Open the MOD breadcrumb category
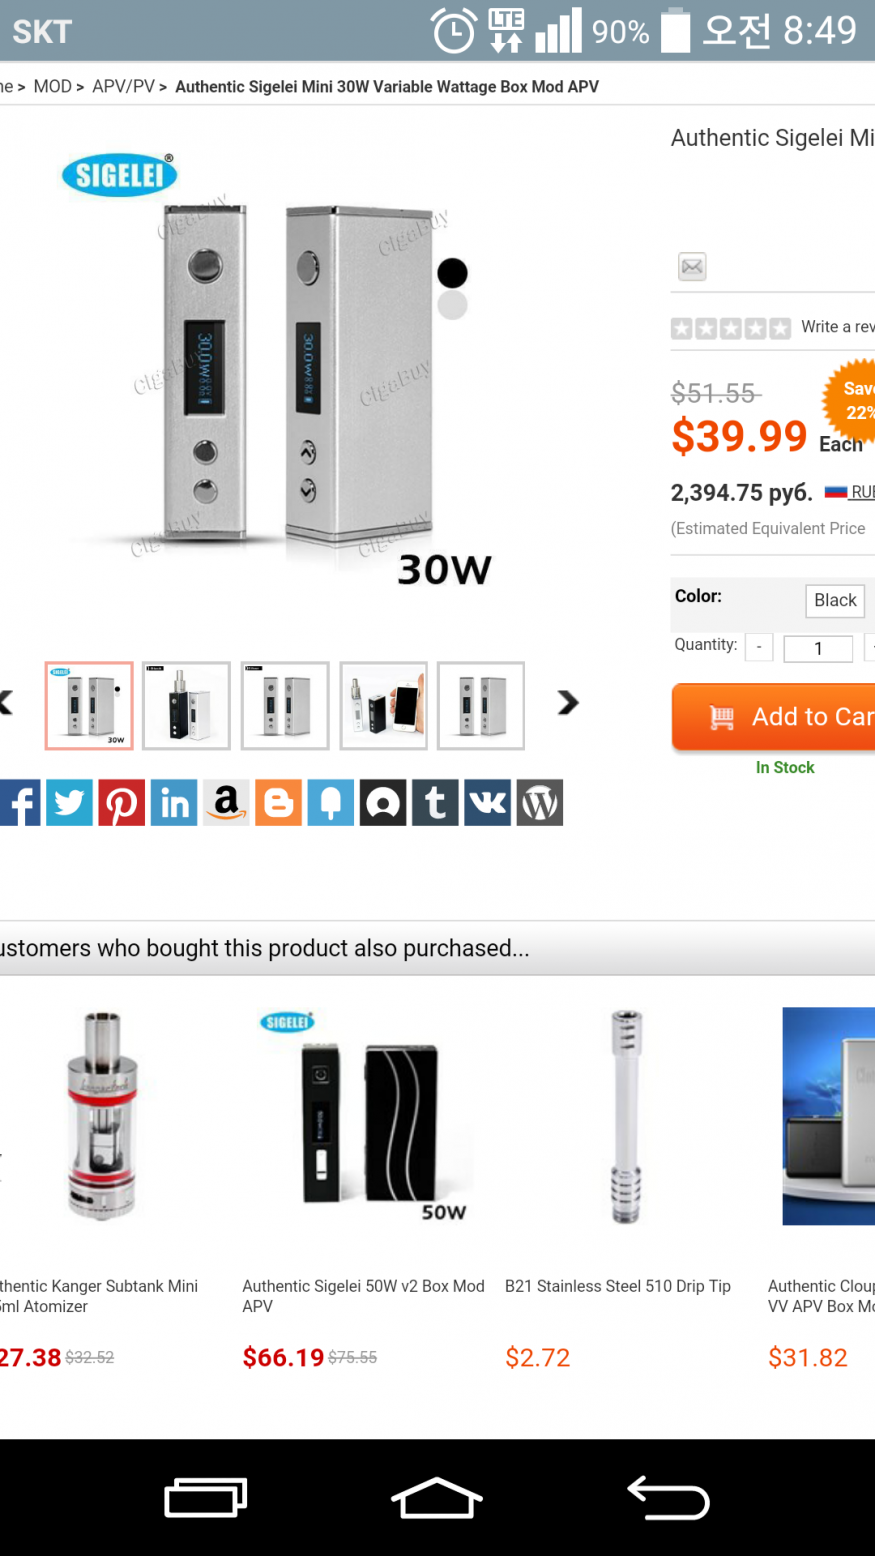 52,86
